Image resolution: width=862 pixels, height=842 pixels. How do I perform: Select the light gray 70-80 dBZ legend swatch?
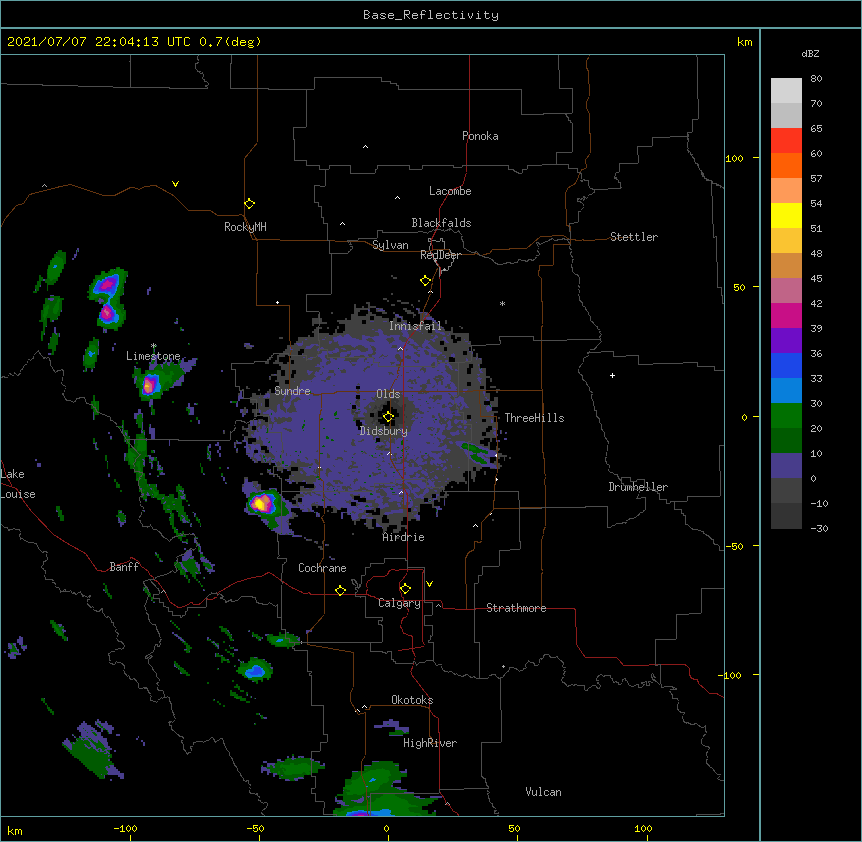[x=786, y=91]
